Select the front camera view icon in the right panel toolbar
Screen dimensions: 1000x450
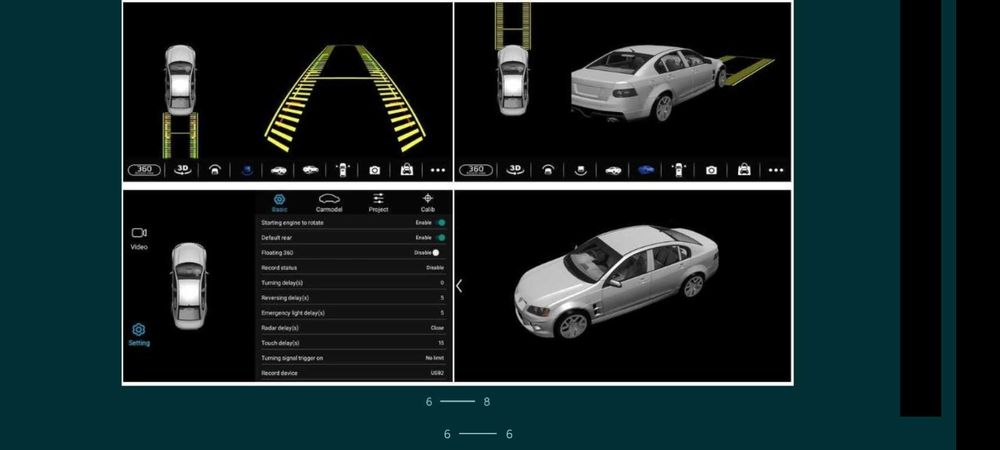548,170
